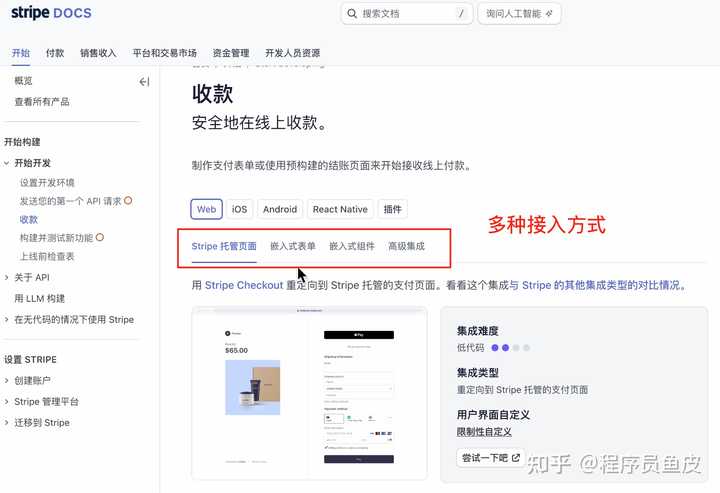Image resolution: width=720 pixels, height=493 pixels.
Task: Switch to the 付款 top navigation tab
Action: pos(55,53)
